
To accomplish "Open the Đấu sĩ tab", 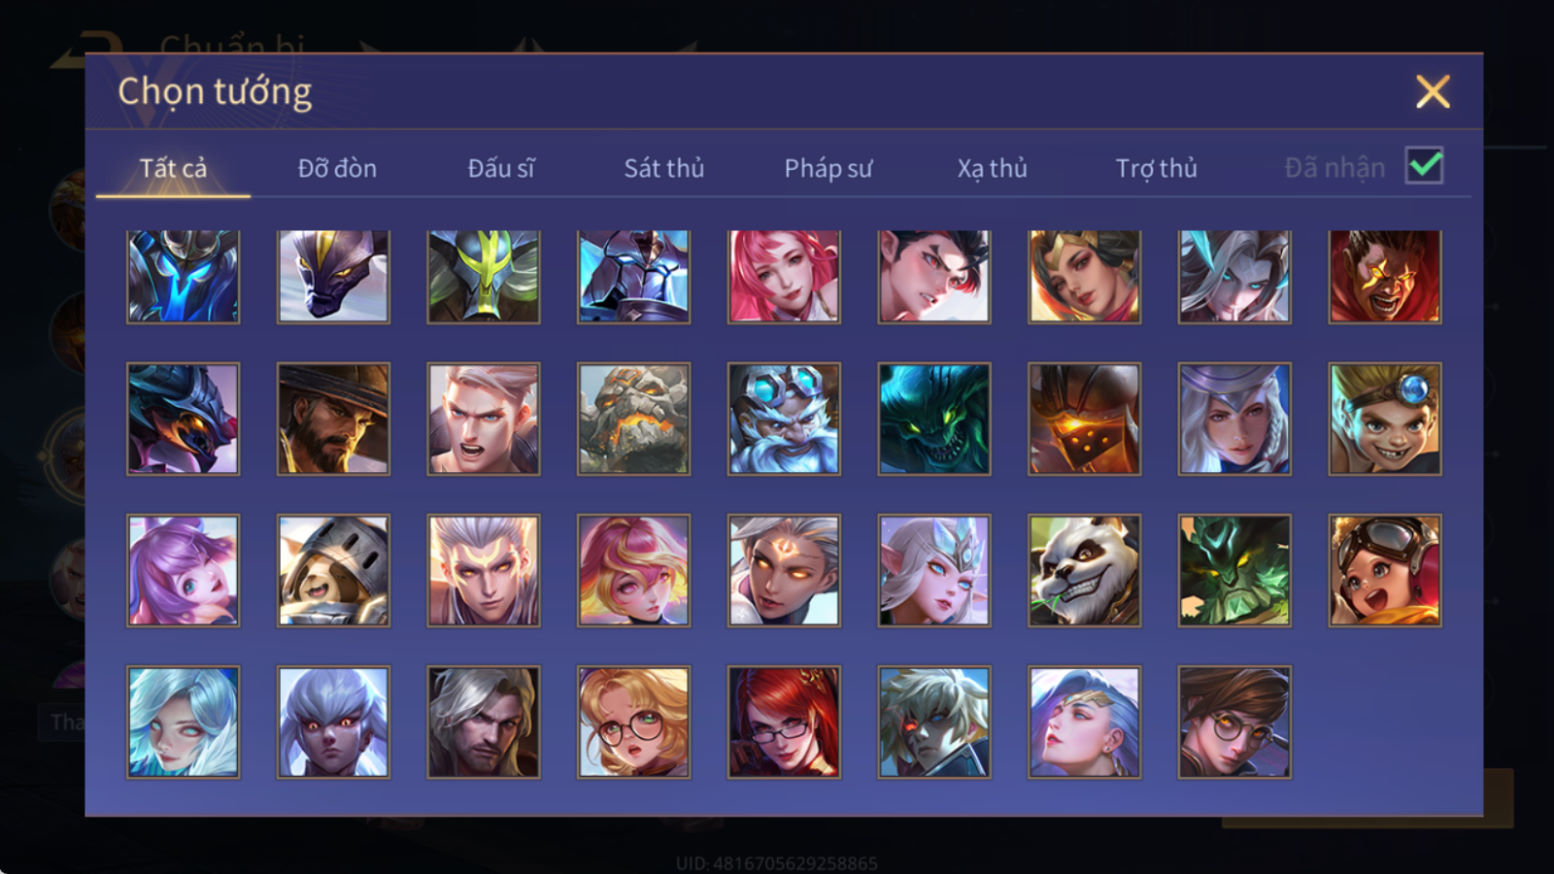I will (501, 168).
